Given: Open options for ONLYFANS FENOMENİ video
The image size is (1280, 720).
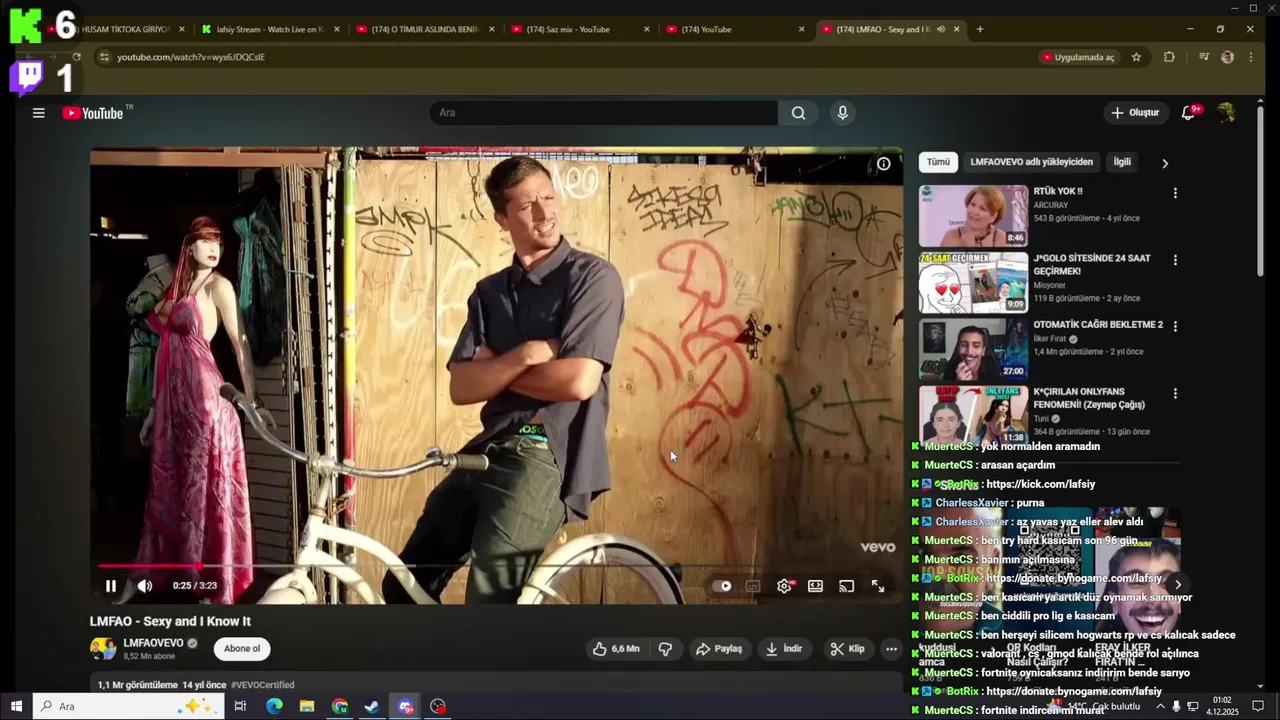Looking at the screenshot, I should (1175, 394).
